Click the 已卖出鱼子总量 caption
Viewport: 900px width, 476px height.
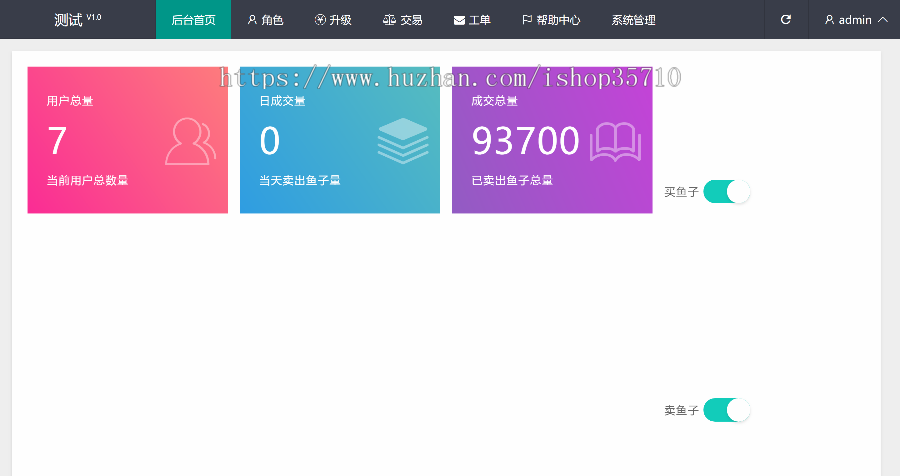point(512,180)
